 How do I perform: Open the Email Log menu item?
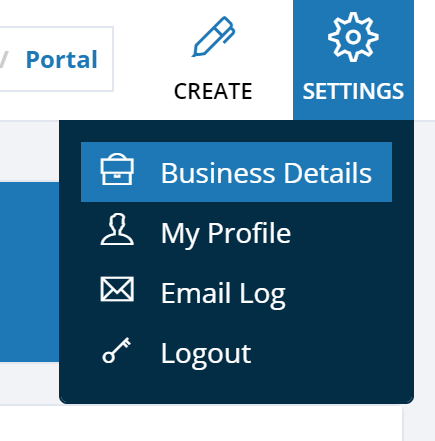(236, 292)
